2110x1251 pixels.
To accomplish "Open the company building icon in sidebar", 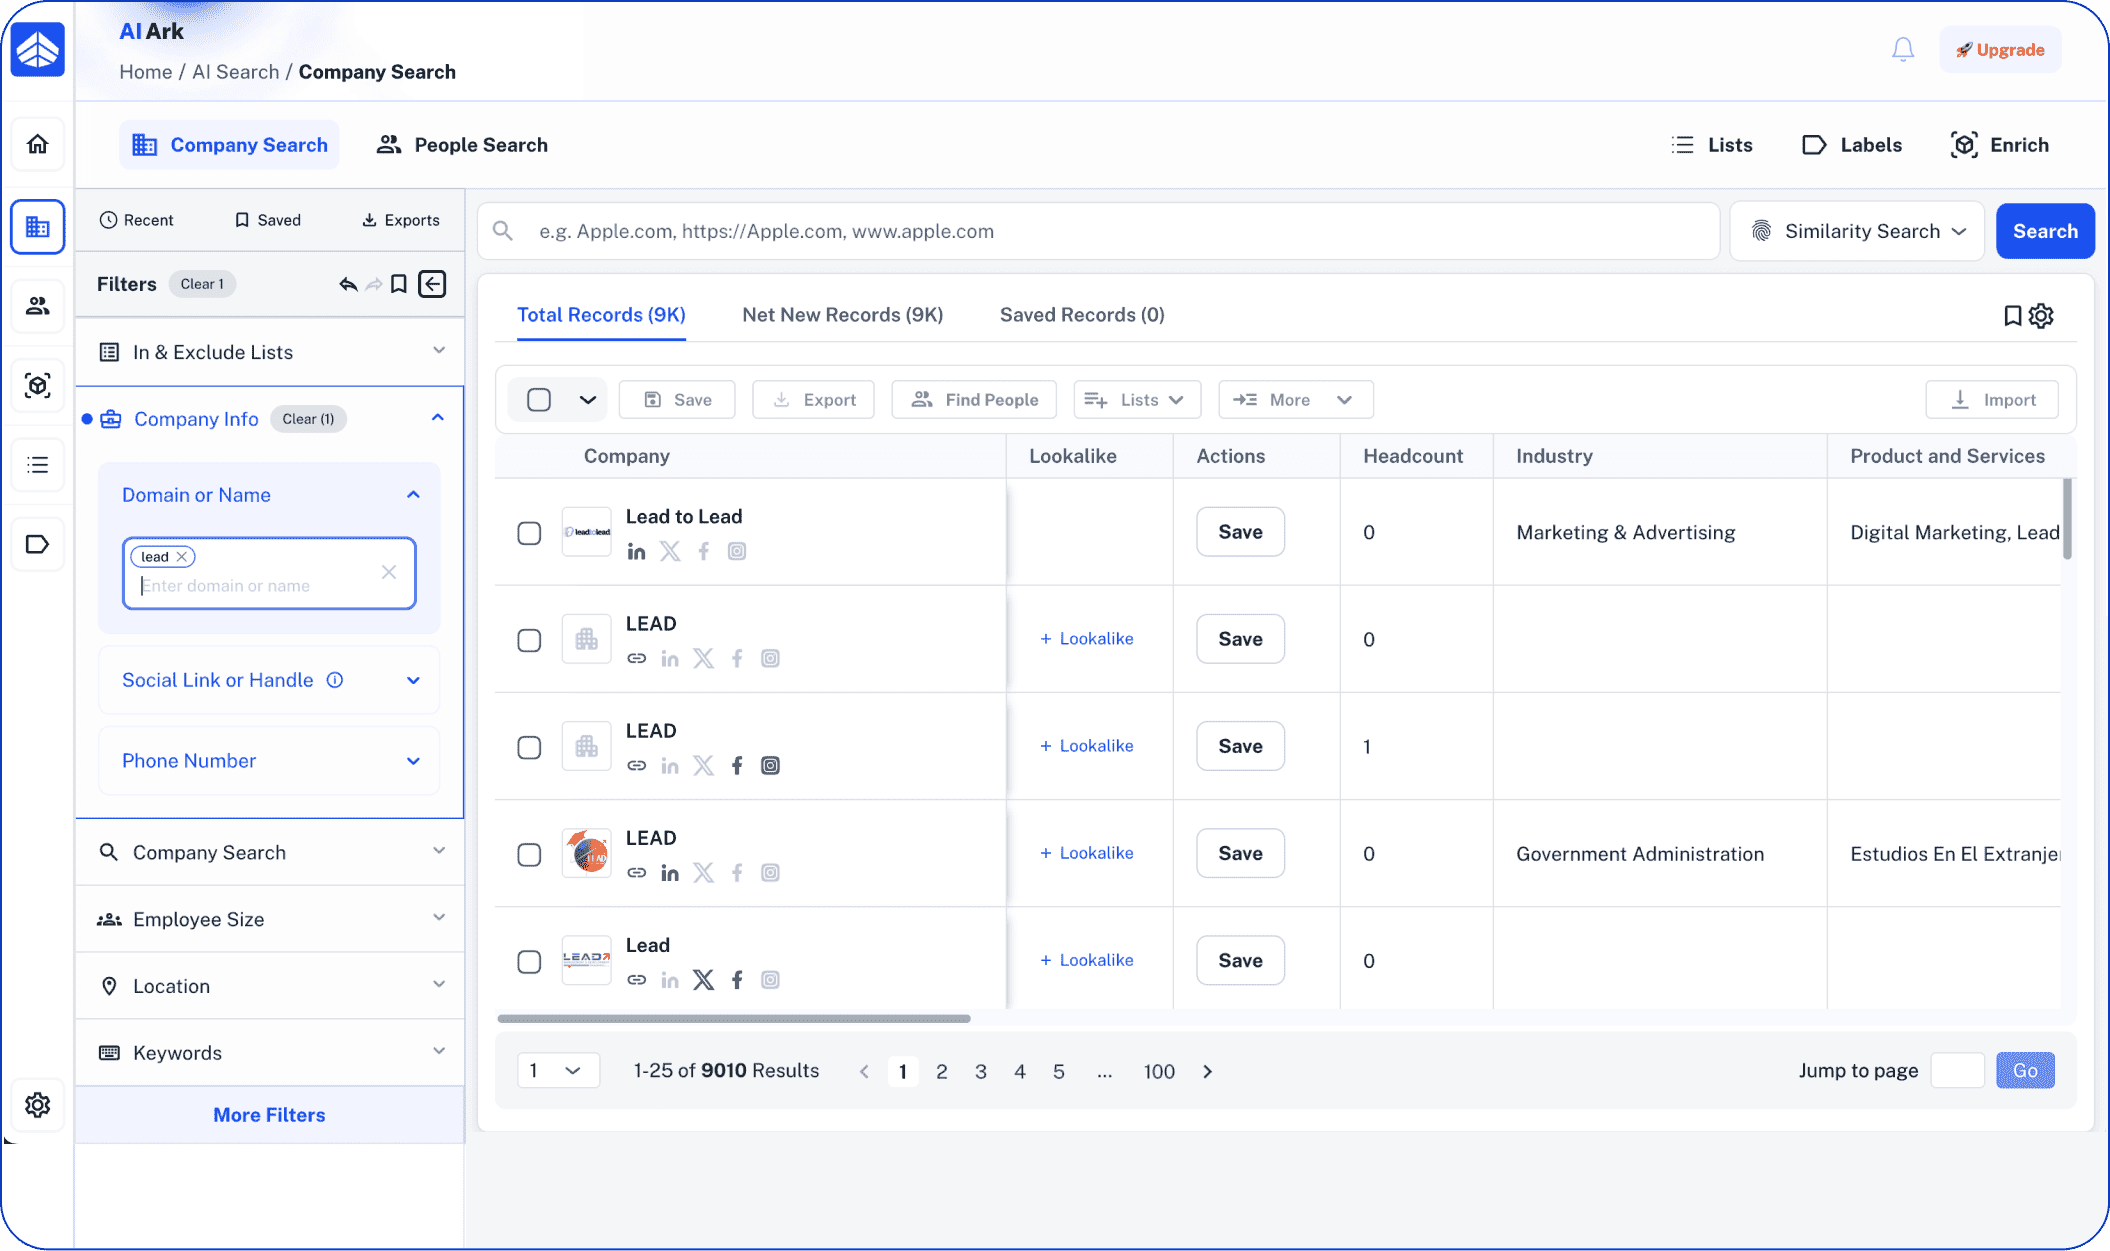I will click(38, 227).
